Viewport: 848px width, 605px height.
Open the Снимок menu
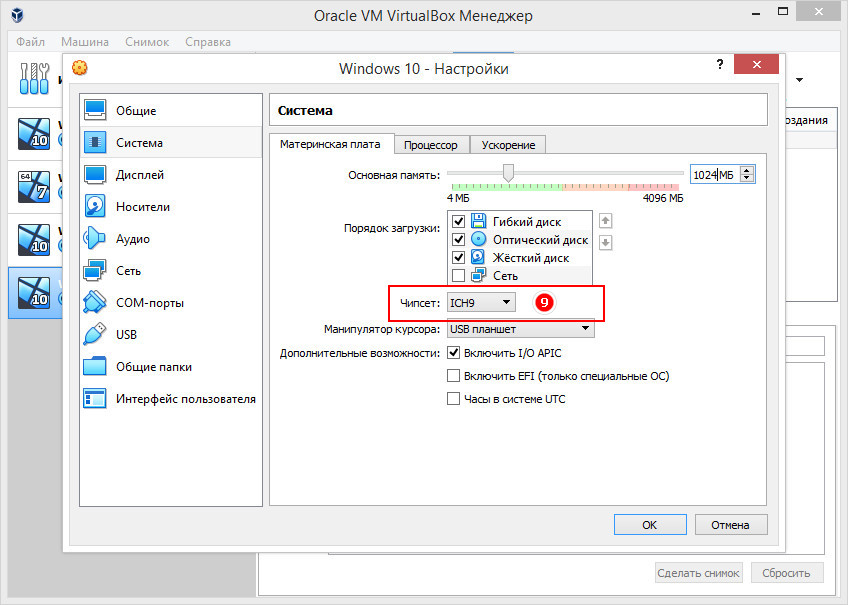point(147,42)
